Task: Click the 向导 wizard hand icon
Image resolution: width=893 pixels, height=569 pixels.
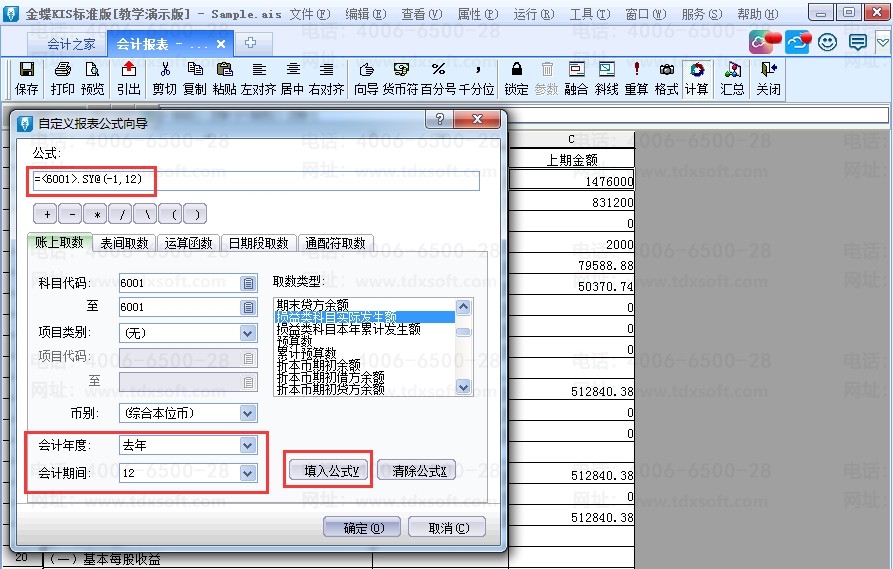Action: (366, 70)
